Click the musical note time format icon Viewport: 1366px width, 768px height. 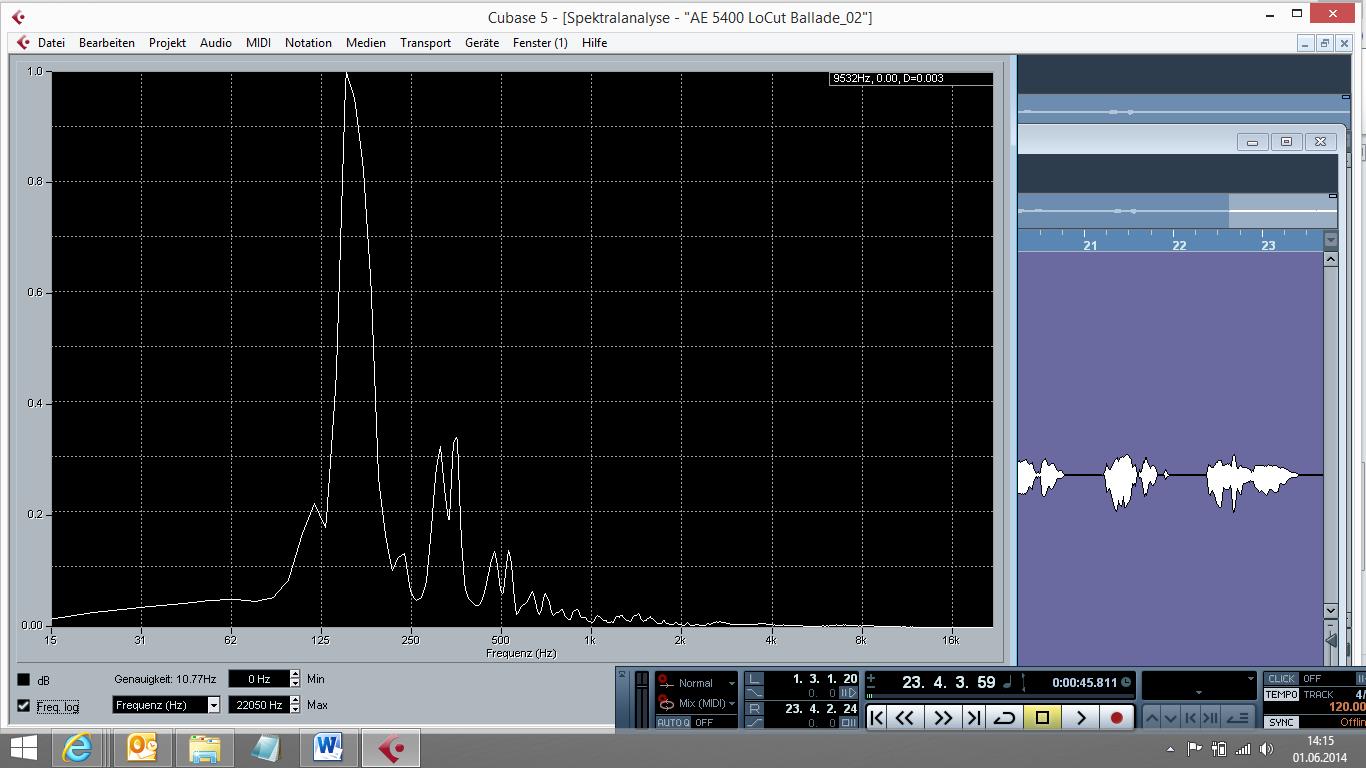(1007, 682)
